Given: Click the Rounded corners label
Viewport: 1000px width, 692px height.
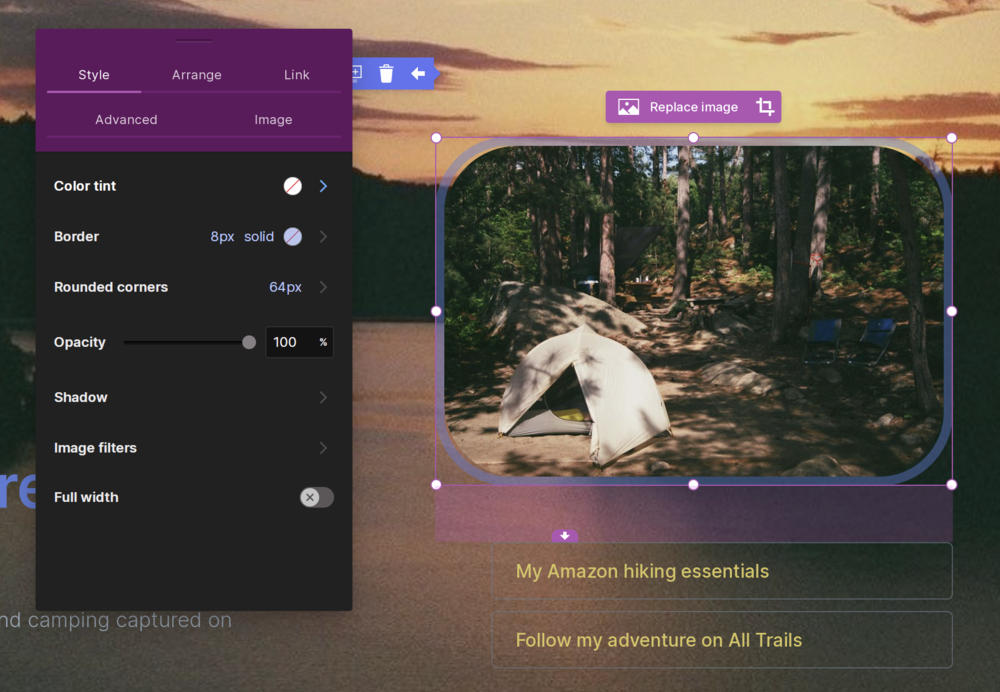Looking at the screenshot, I should (111, 287).
